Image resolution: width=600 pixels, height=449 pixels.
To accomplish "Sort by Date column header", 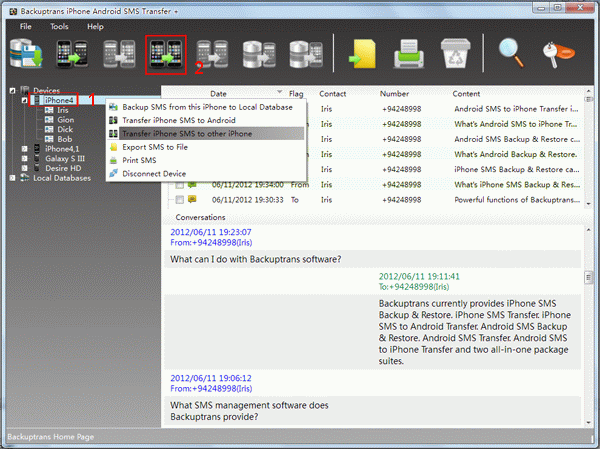I will [218, 94].
